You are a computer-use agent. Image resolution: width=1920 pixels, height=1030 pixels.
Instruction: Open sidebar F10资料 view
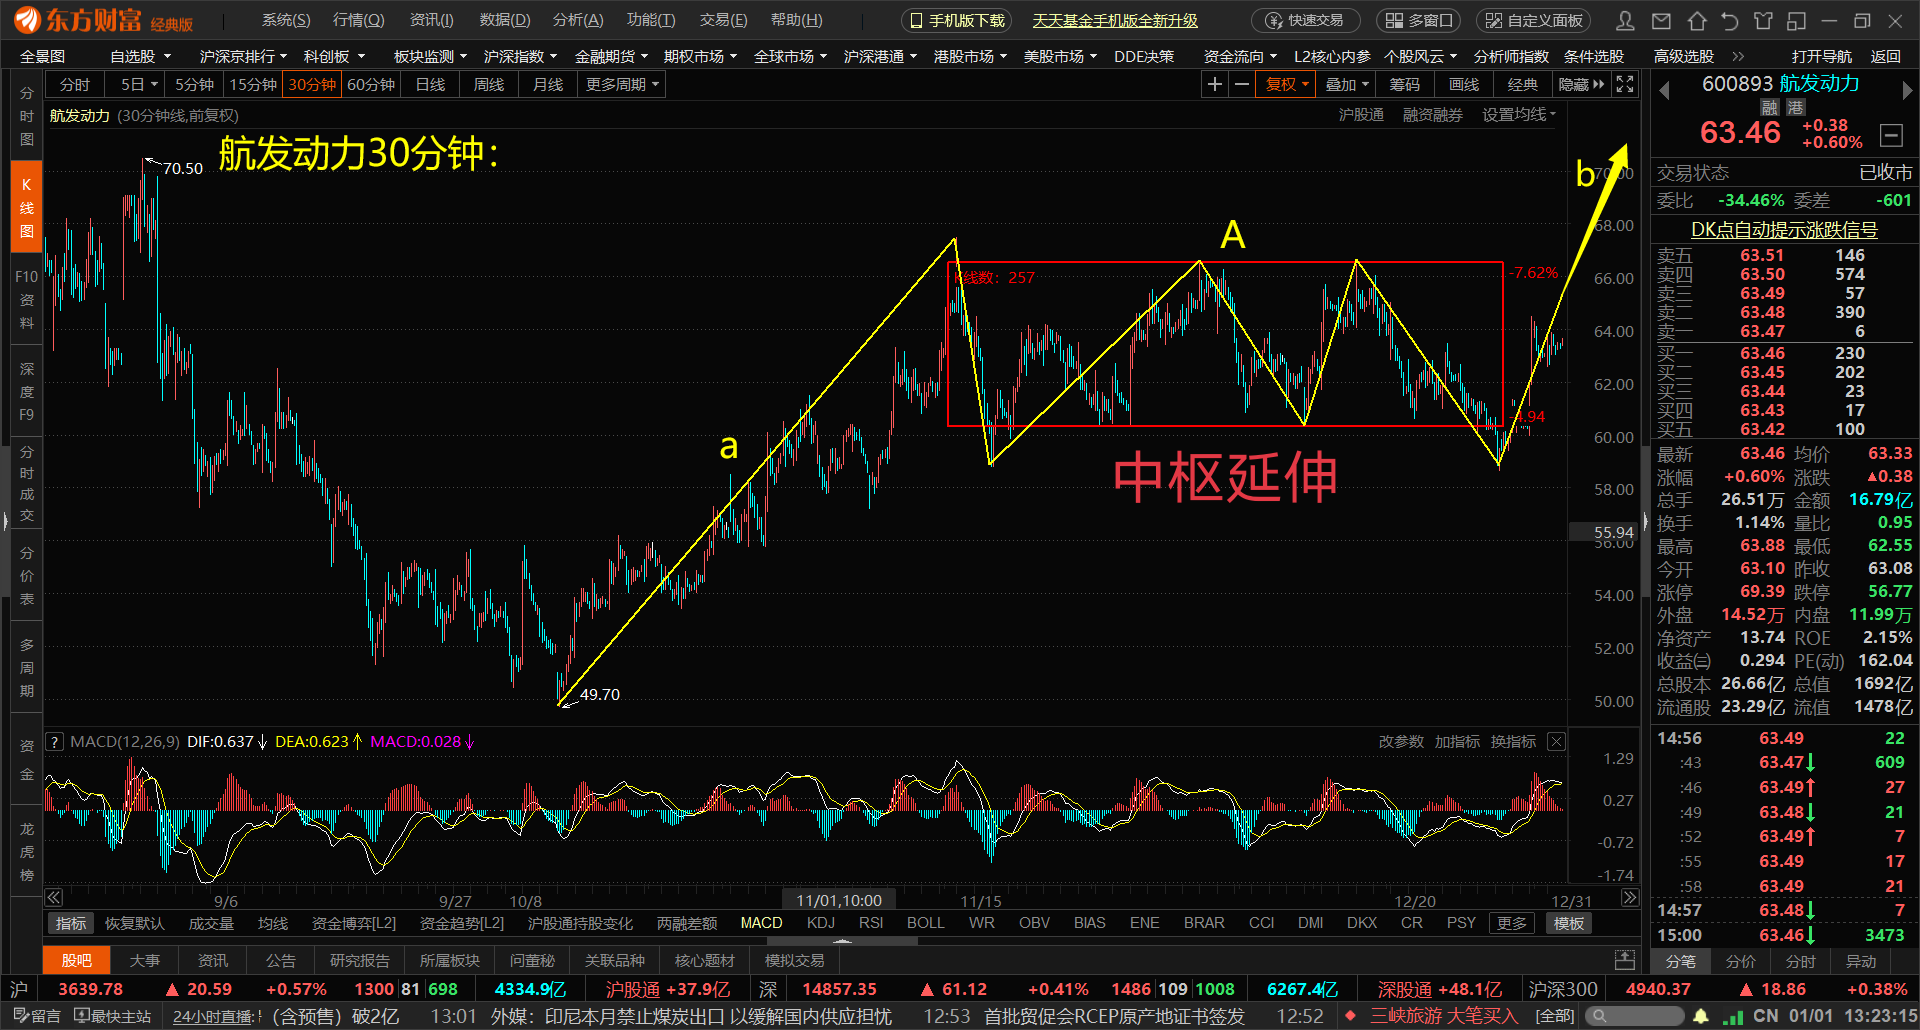[27, 299]
